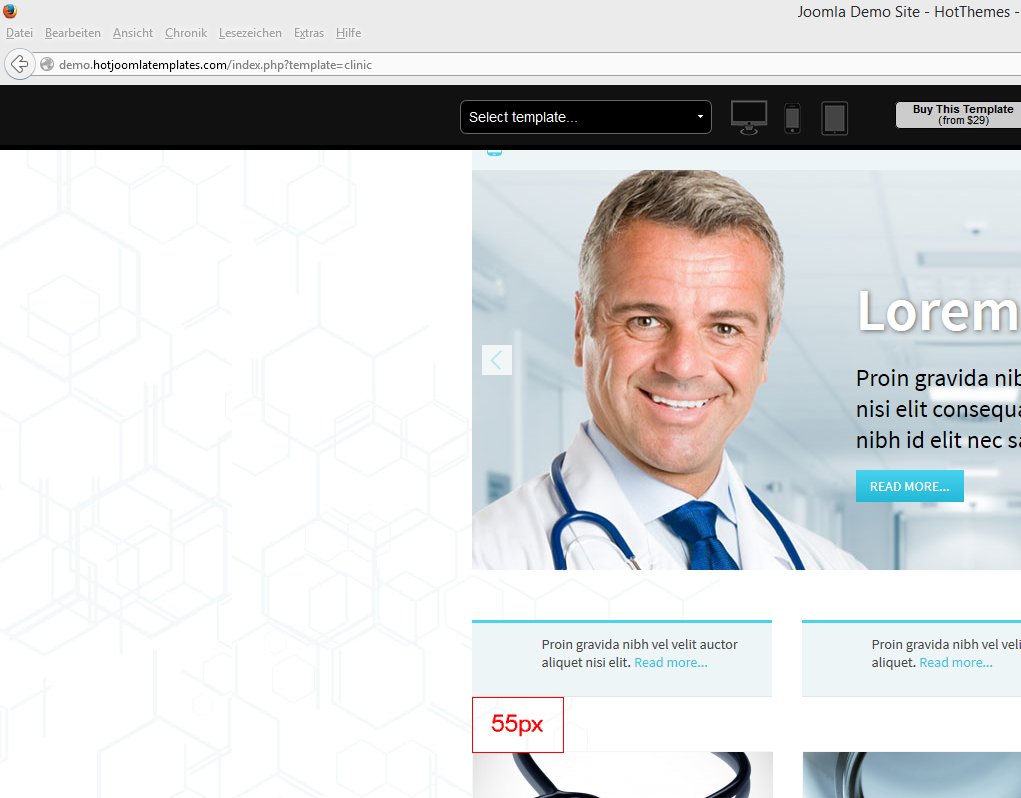The image size is (1021, 798).
Task: Open the Select template dropdown
Action: 585,117
